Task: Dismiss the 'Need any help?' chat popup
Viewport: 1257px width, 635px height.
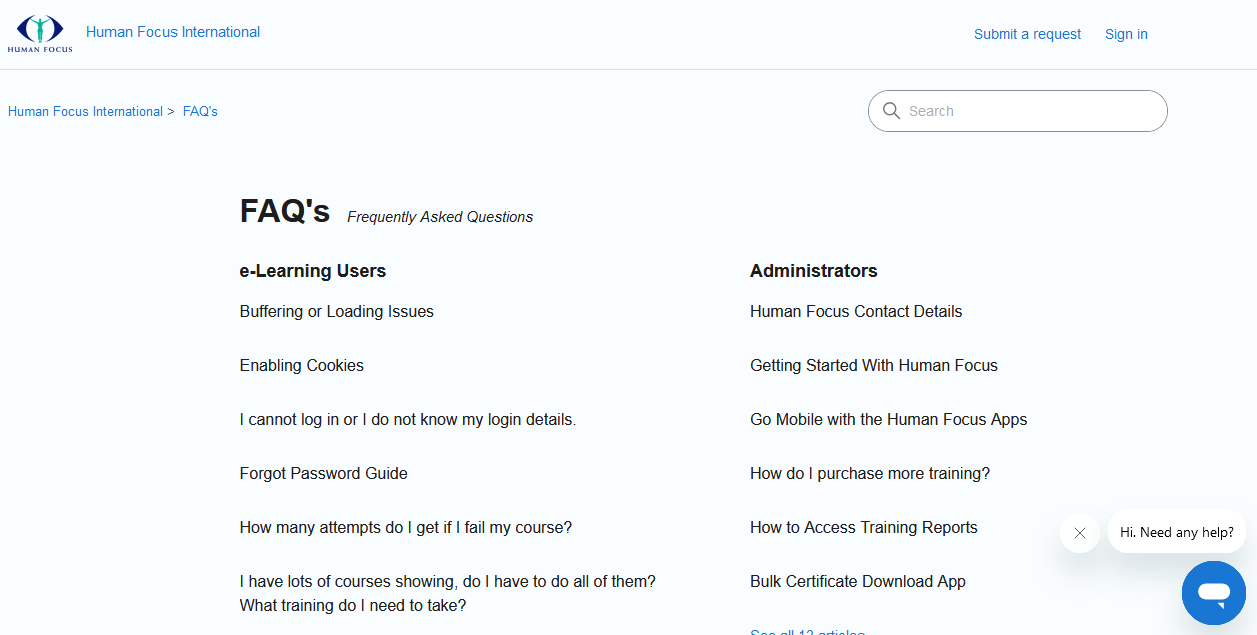Action: point(1079,533)
